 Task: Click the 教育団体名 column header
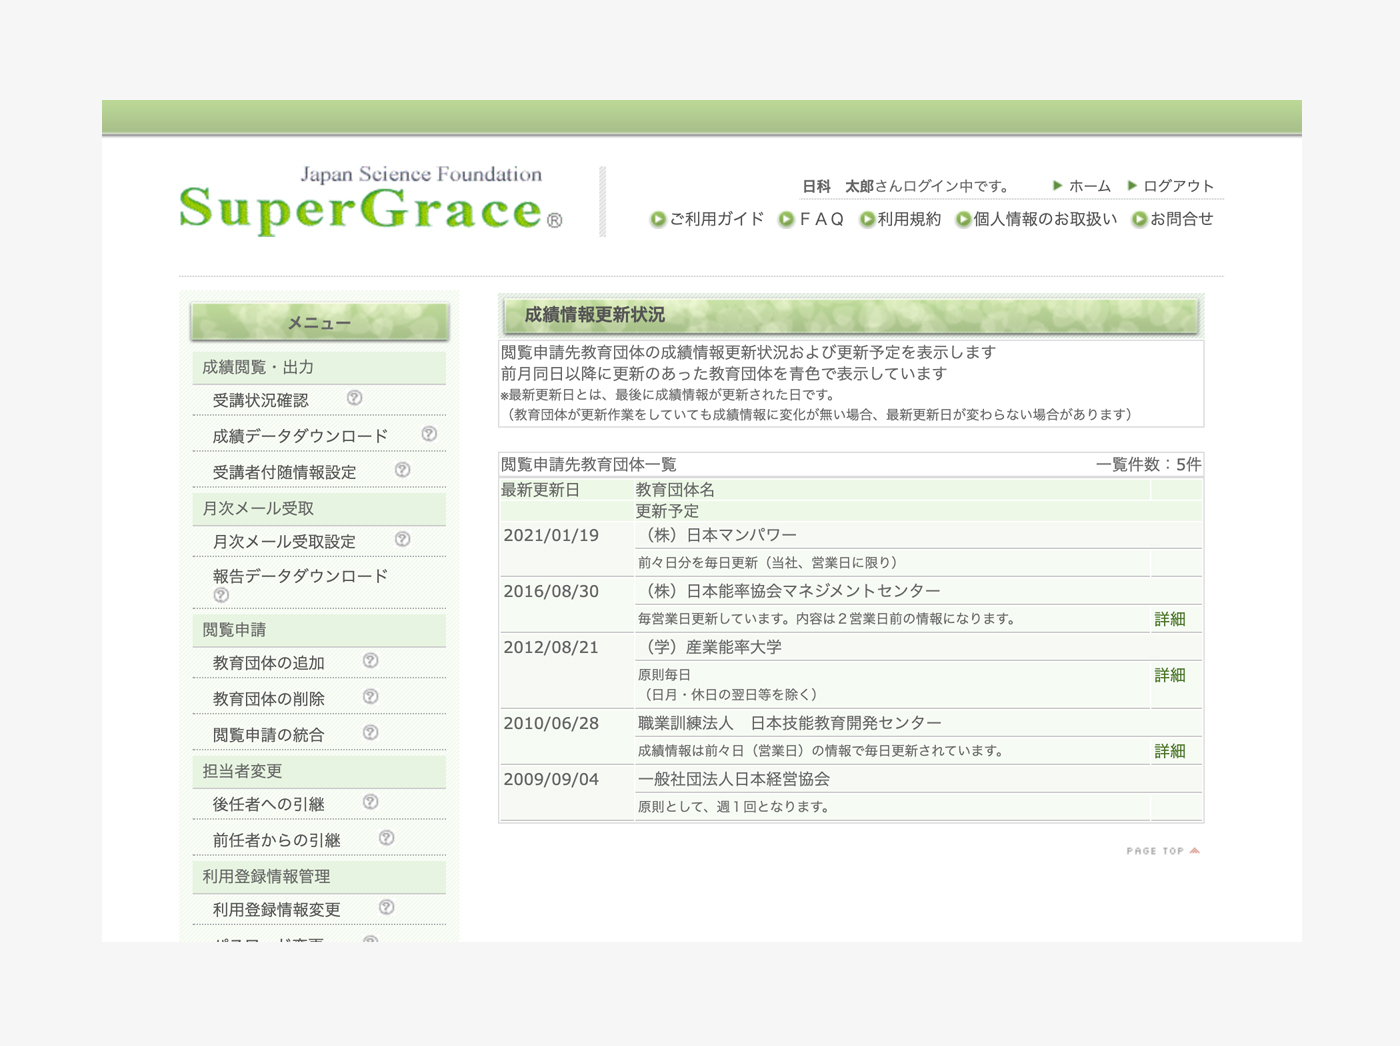tap(675, 490)
